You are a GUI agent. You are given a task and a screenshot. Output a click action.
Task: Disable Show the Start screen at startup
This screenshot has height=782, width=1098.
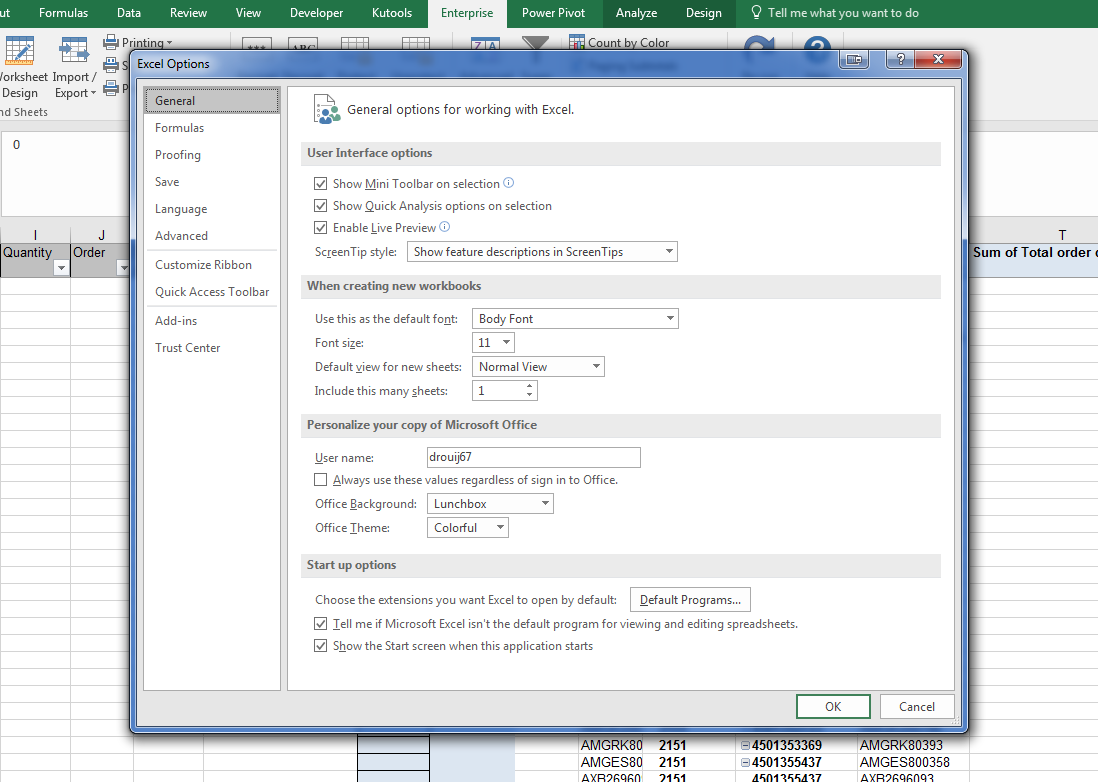tap(320, 646)
